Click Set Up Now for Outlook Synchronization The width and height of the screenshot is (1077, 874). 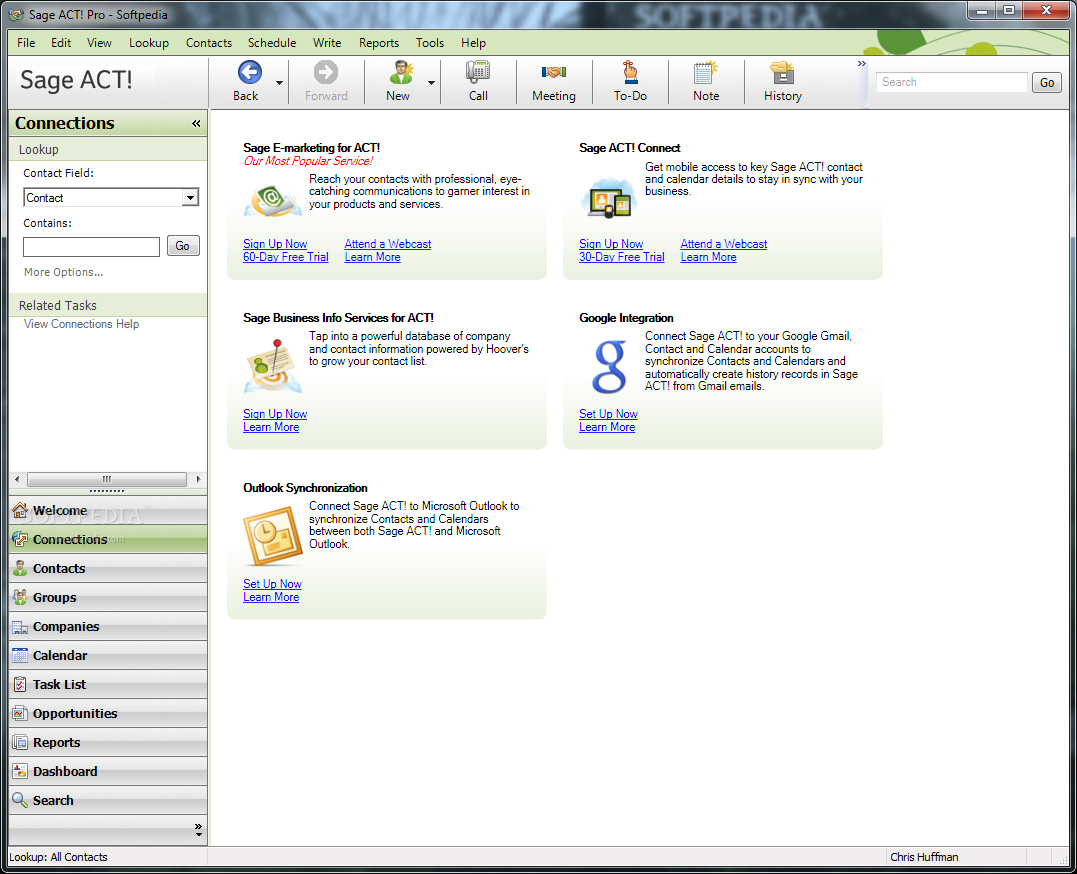[272, 584]
